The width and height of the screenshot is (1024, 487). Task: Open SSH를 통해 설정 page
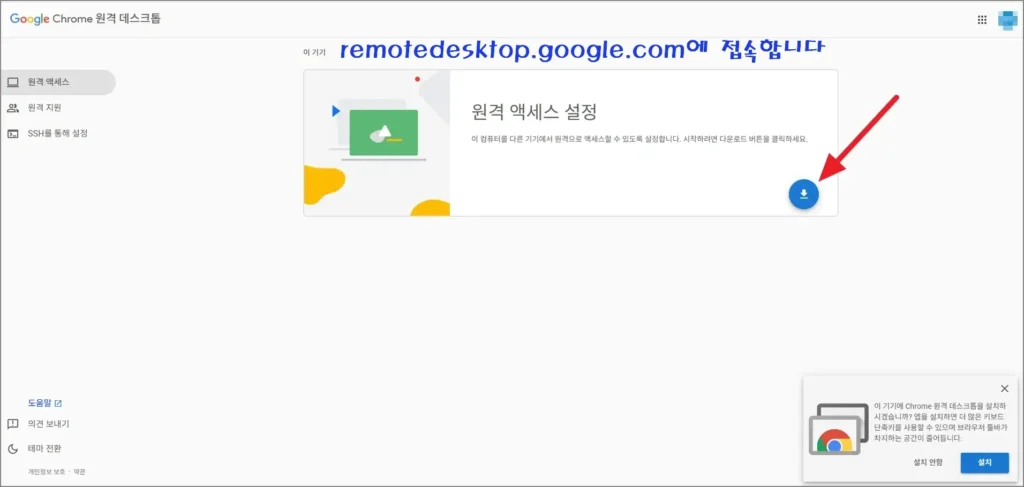[57, 133]
